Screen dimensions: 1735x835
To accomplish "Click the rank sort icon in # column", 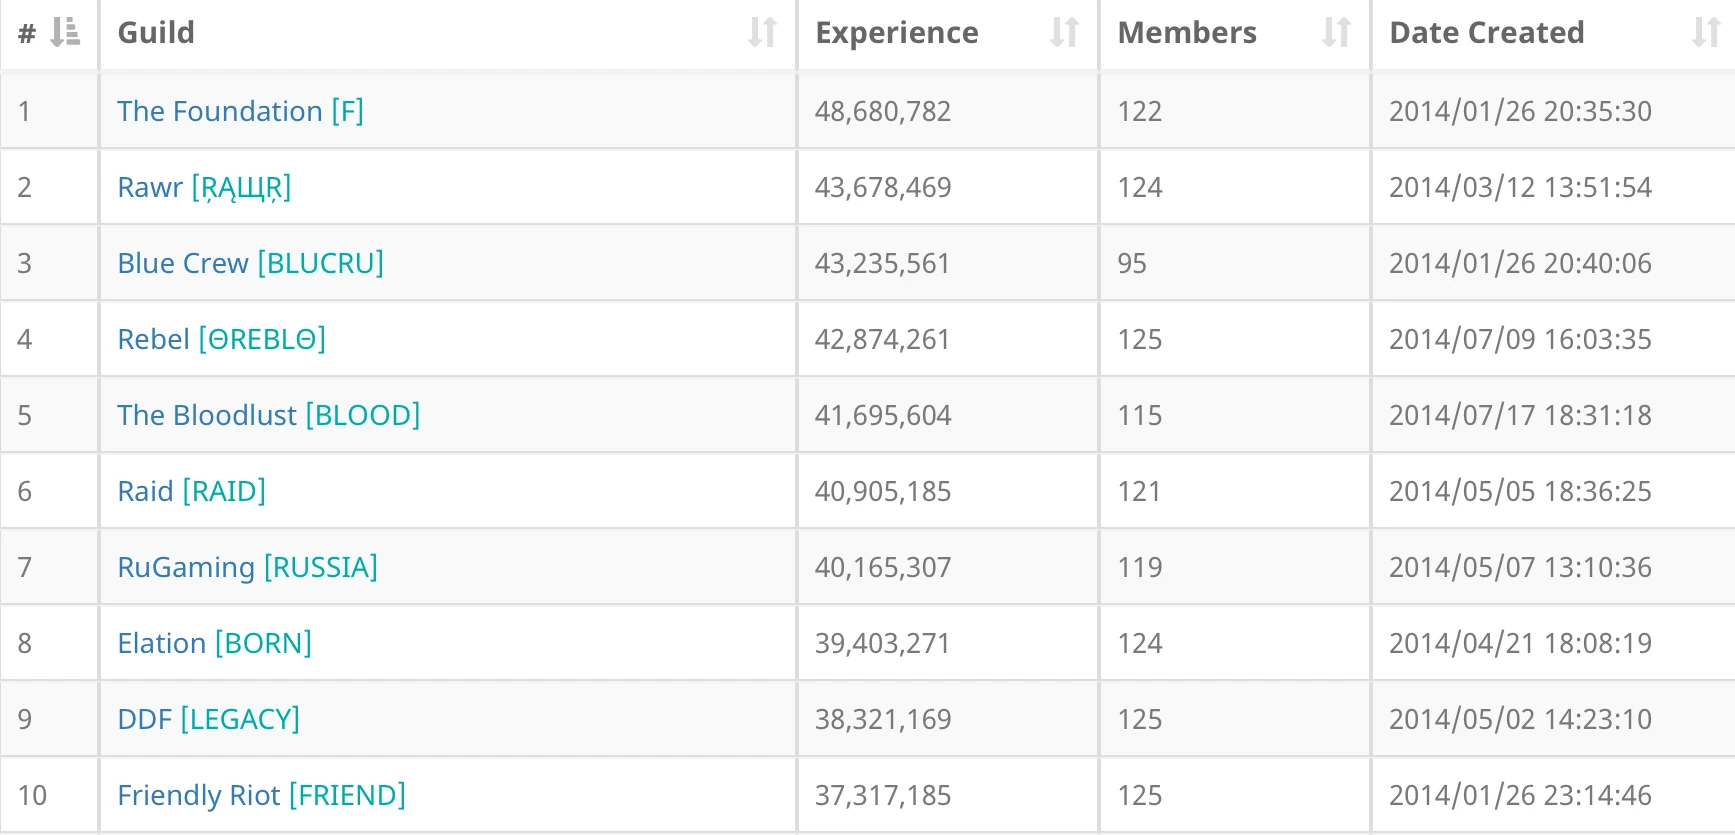I will [65, 32].
